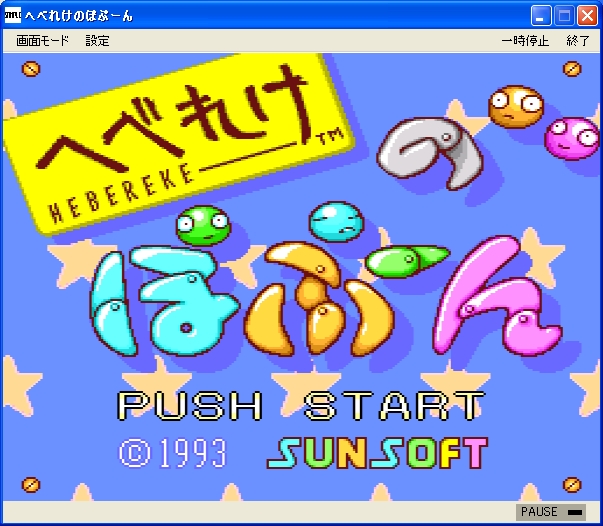Screen dimensions: 603x526
Task: Click the window title へべれけのぽぷーん
Action: click(79, 16)
